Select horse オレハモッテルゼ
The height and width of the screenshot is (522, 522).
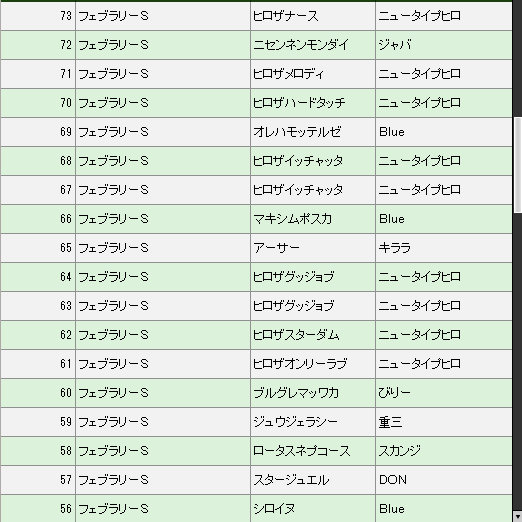pyautogui.click(x=297, y=132)
